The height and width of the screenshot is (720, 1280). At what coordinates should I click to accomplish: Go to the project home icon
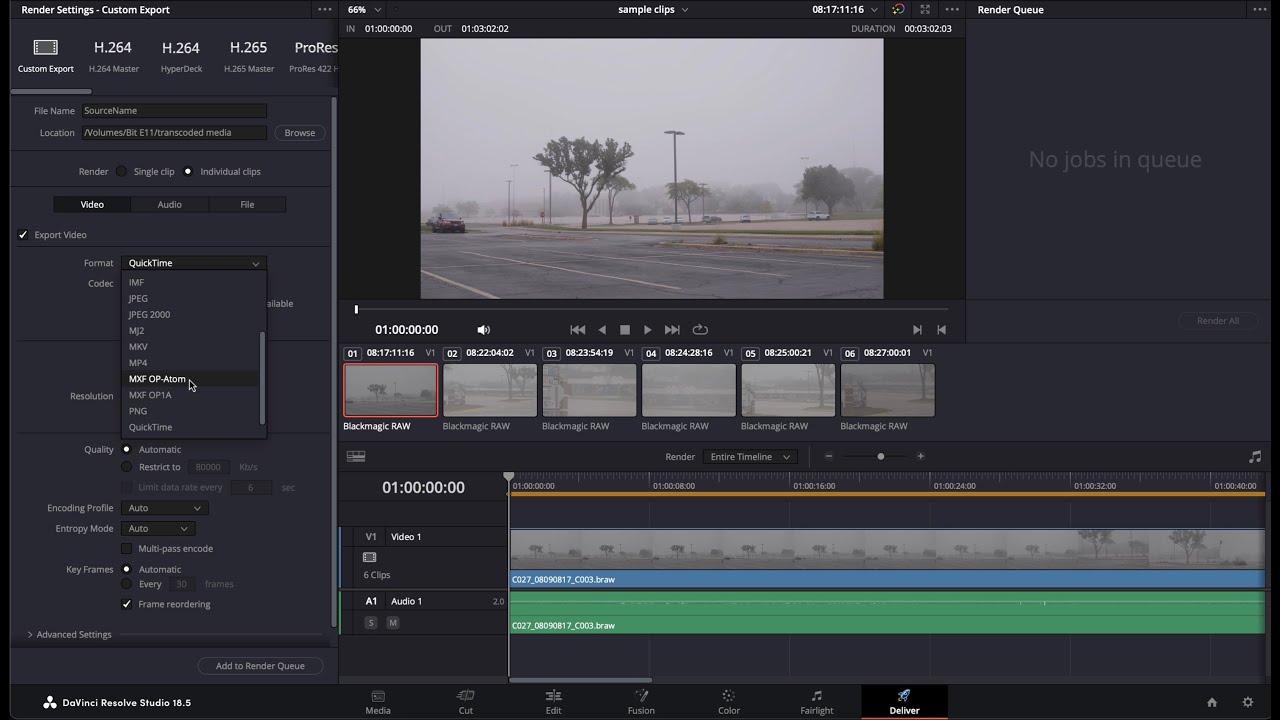pos(1212,702)
